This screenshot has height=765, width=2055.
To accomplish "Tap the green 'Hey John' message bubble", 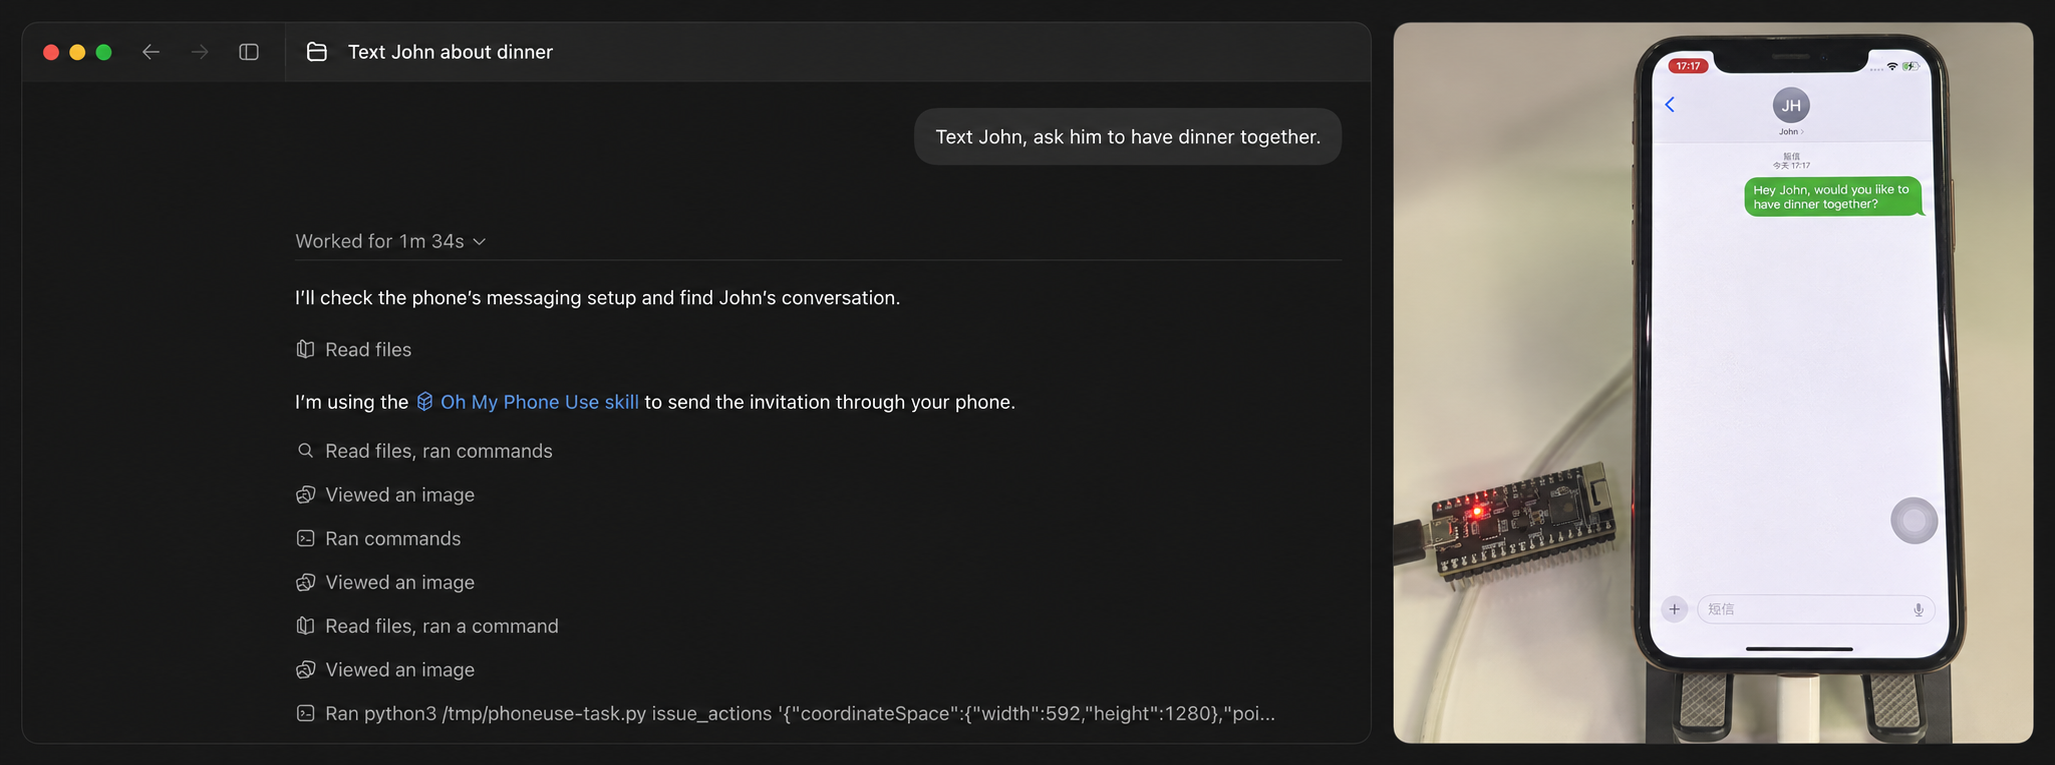I will [1833, 197].
